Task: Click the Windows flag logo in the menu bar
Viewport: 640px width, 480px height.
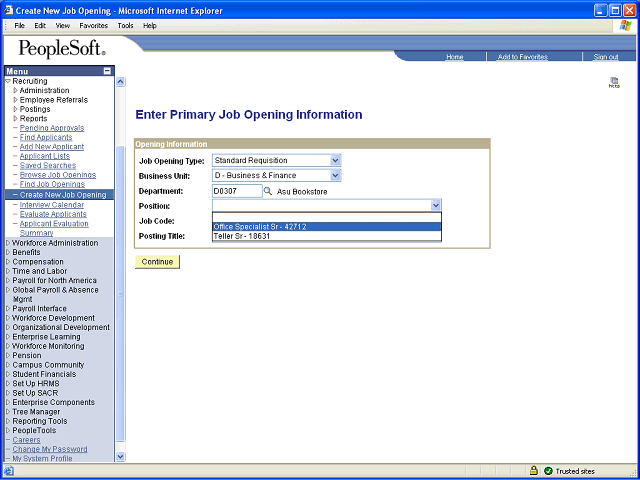Action: 625,26
